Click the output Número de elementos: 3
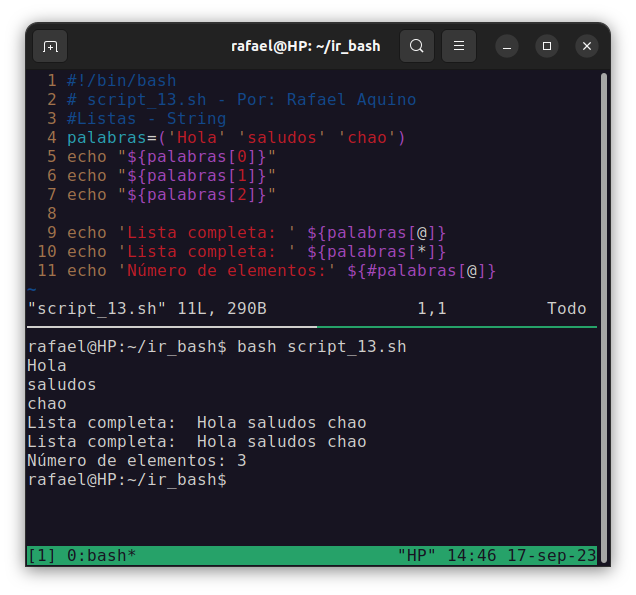 tap(137, 461)
